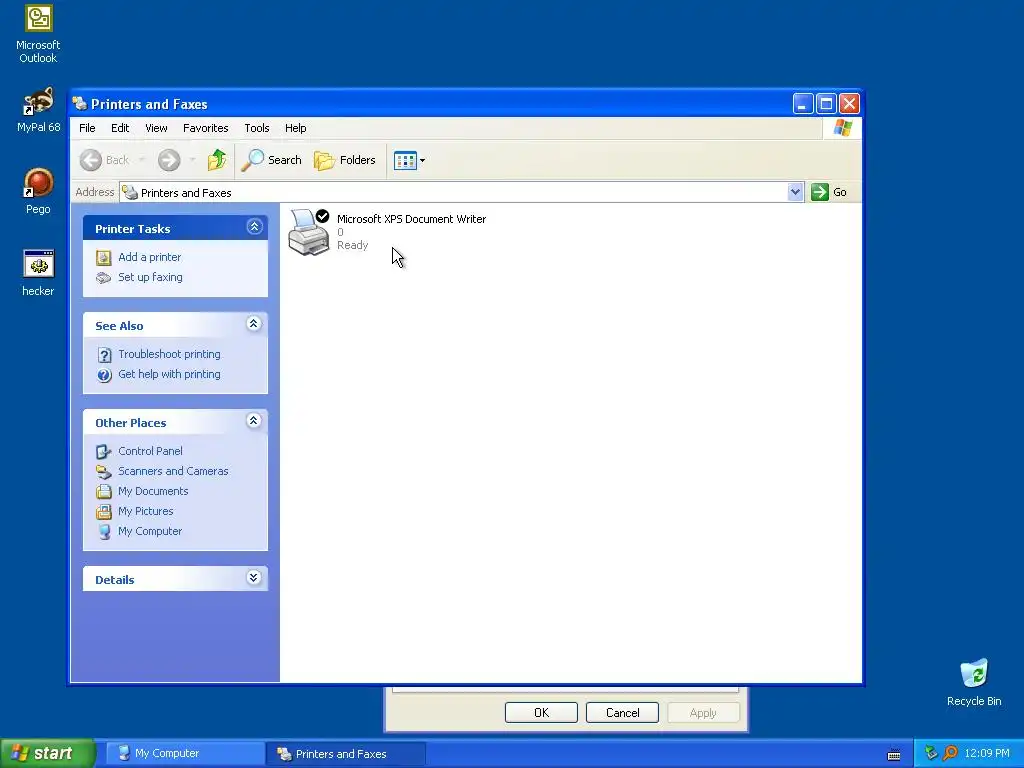This screenshot has height=768, width=1024.
Task: Open the File menu
Action: 87,128
